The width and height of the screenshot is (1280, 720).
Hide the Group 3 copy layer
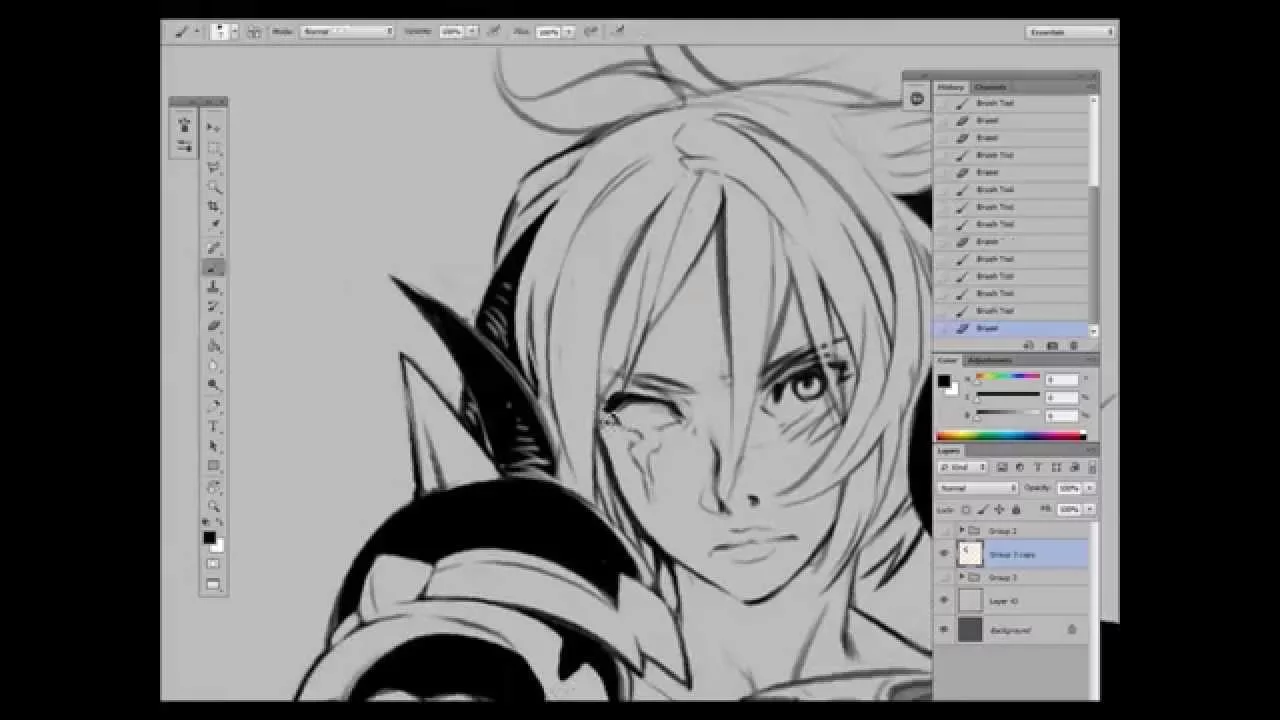pos(943,553)
